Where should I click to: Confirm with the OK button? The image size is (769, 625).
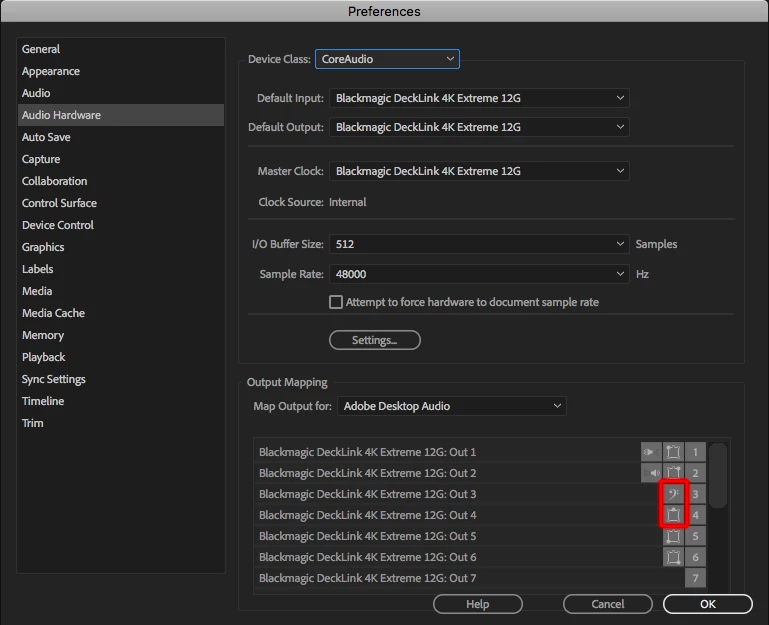(708, 604)
